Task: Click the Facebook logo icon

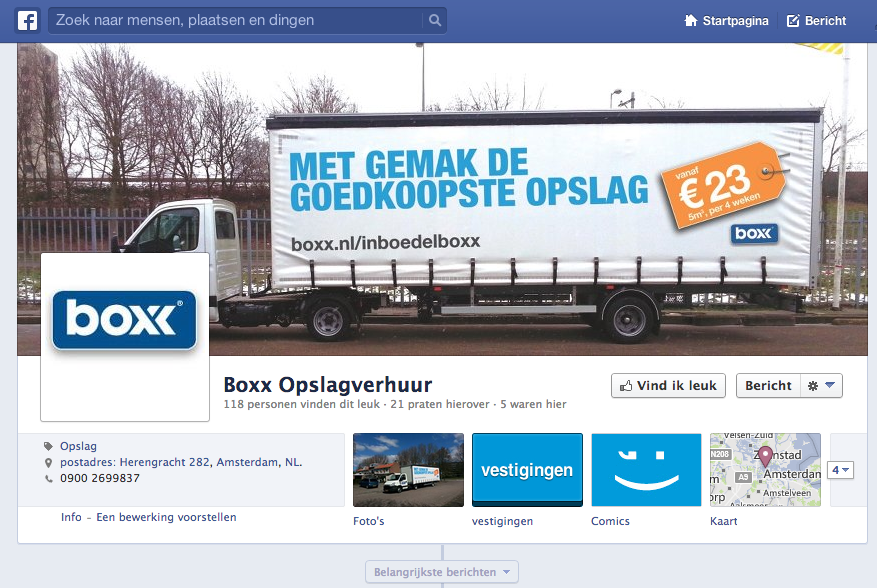Action: point(27,21)
